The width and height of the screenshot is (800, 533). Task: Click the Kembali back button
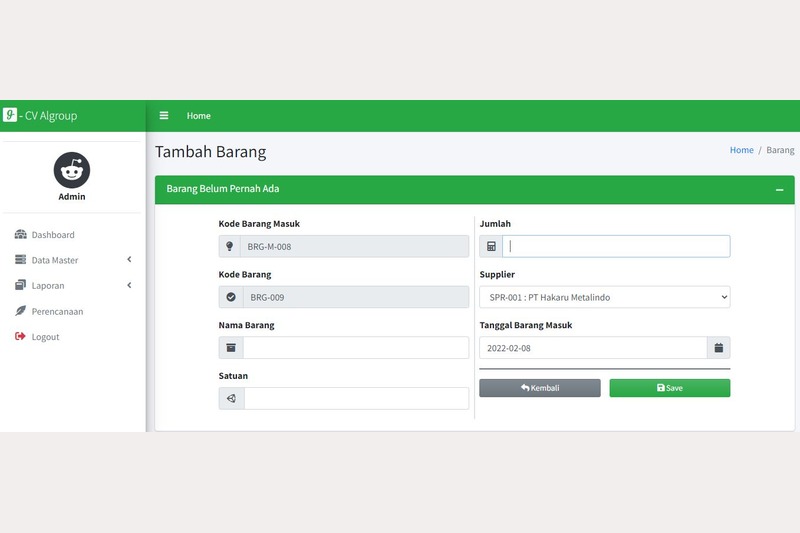(x=540, y=388)
